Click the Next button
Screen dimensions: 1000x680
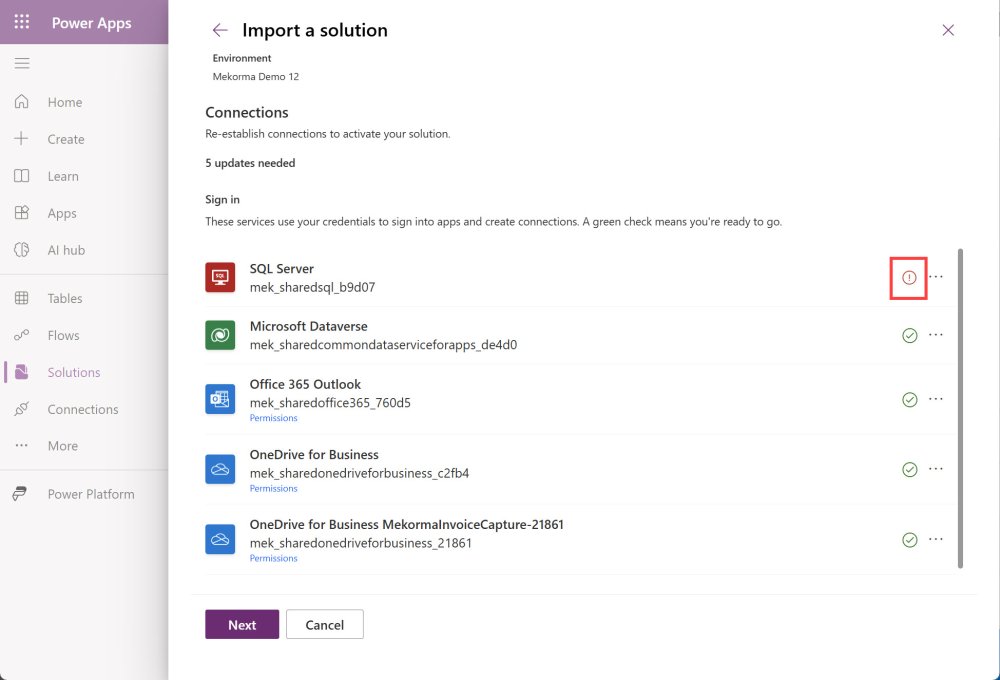tap(242, 625)
